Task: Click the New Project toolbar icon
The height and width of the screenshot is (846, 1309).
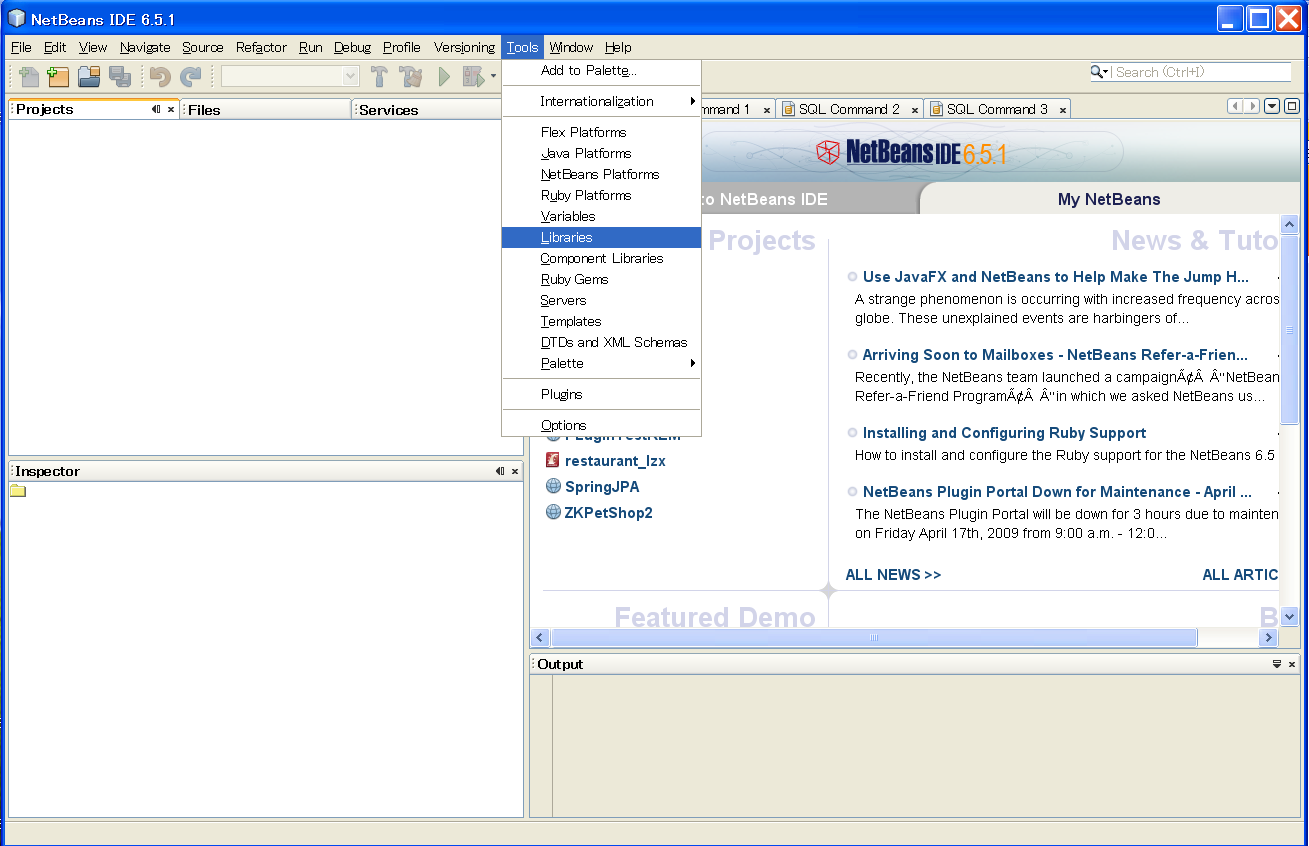Action: click(59, 76)
